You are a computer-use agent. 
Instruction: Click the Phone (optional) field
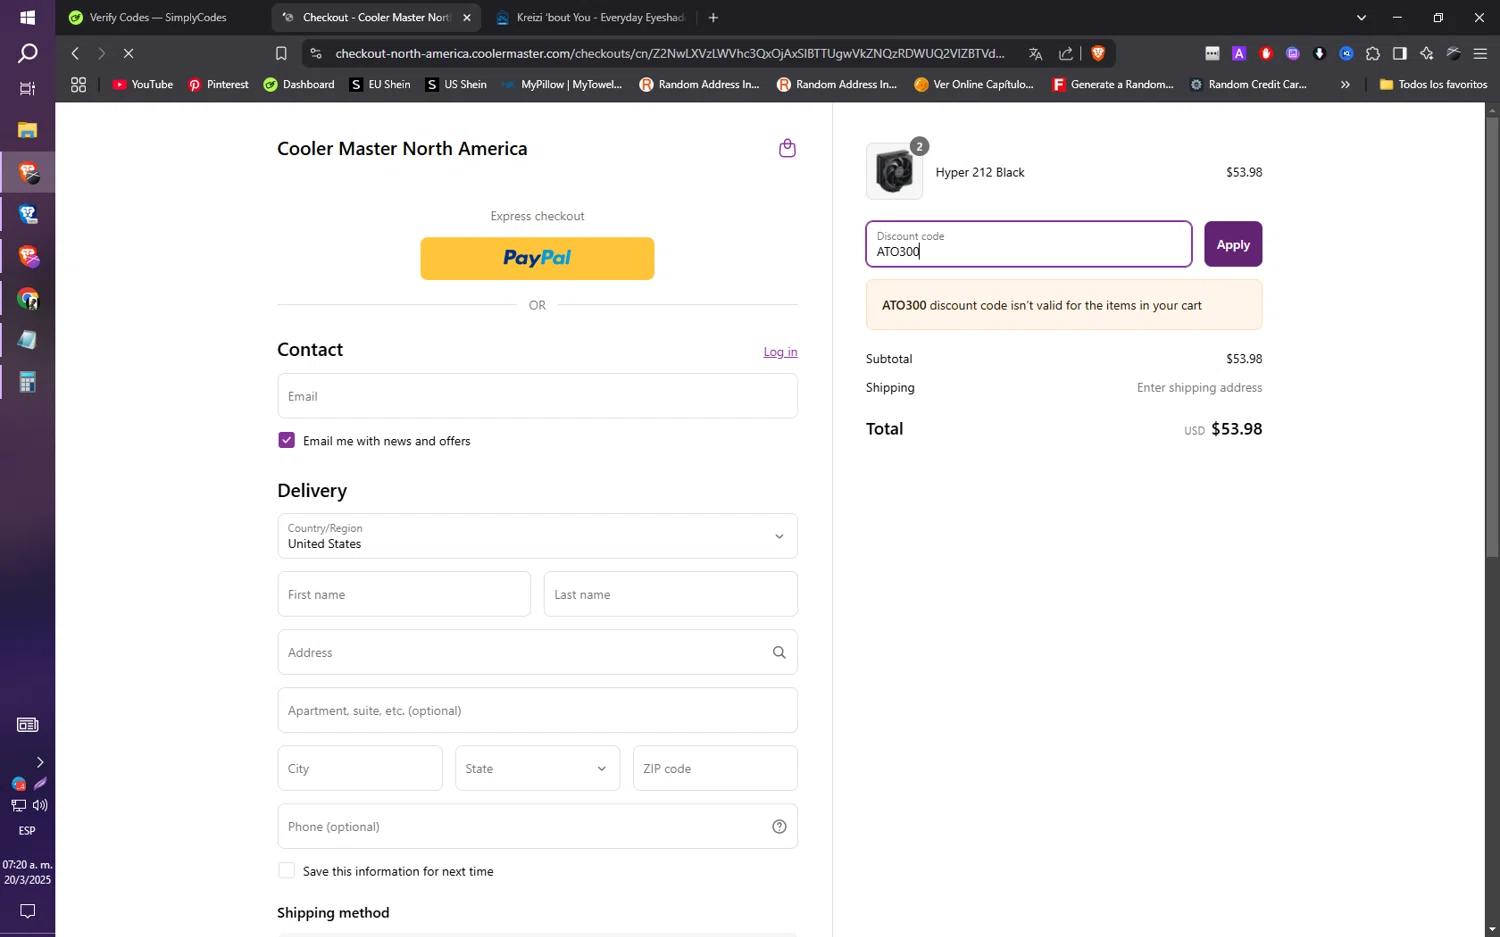(x=537, y=826)
